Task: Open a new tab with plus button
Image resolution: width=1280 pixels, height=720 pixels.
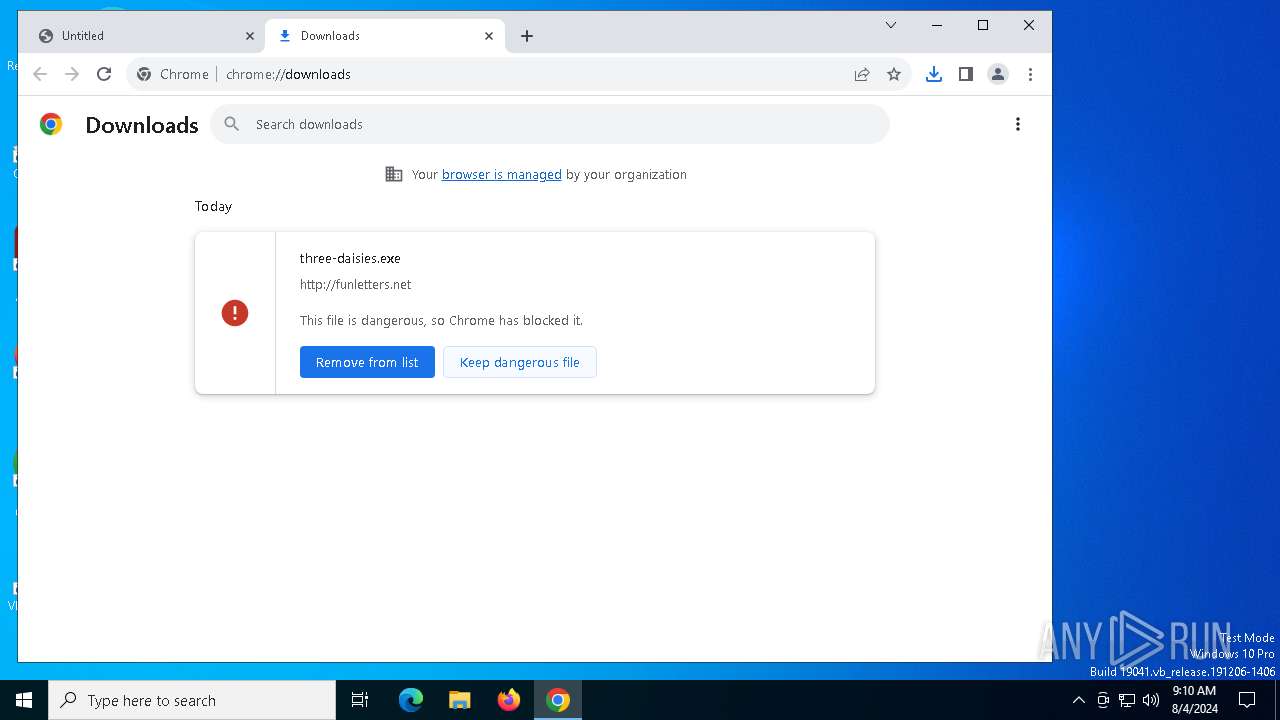Action: (527, 36)
